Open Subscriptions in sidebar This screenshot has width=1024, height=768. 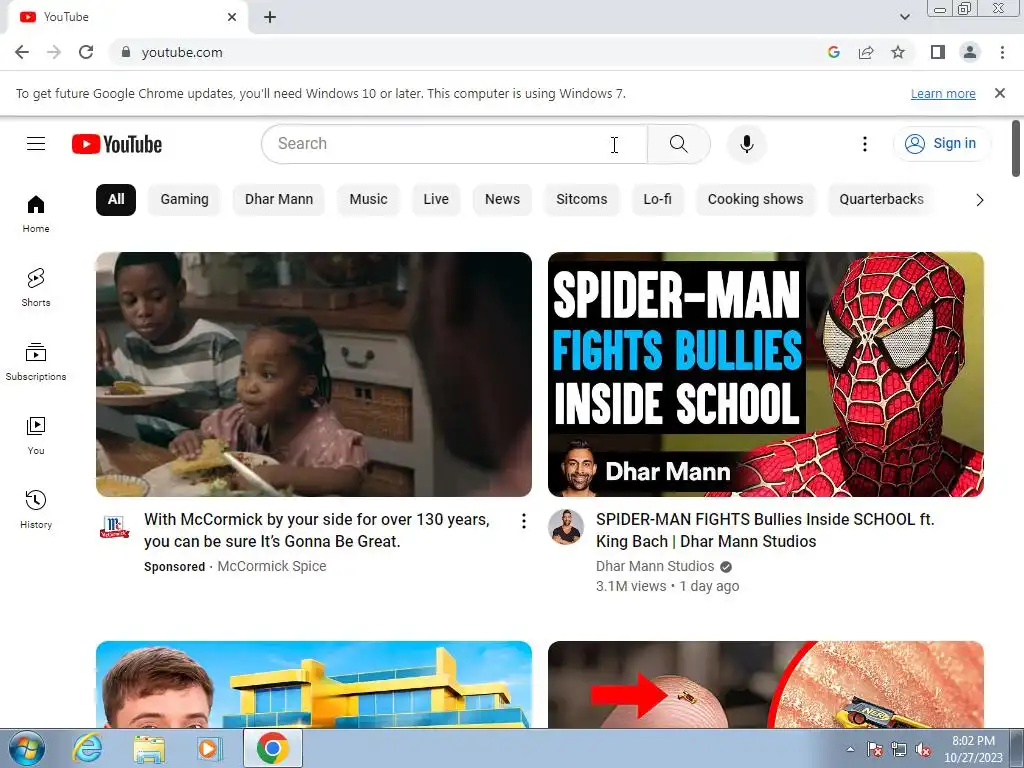36,361
